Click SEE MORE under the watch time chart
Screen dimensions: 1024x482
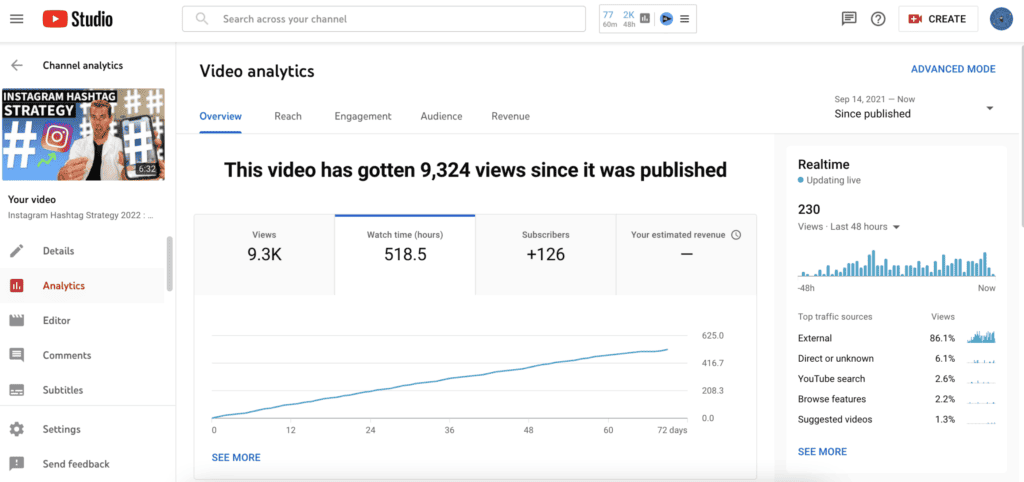(x=236, y=457)
